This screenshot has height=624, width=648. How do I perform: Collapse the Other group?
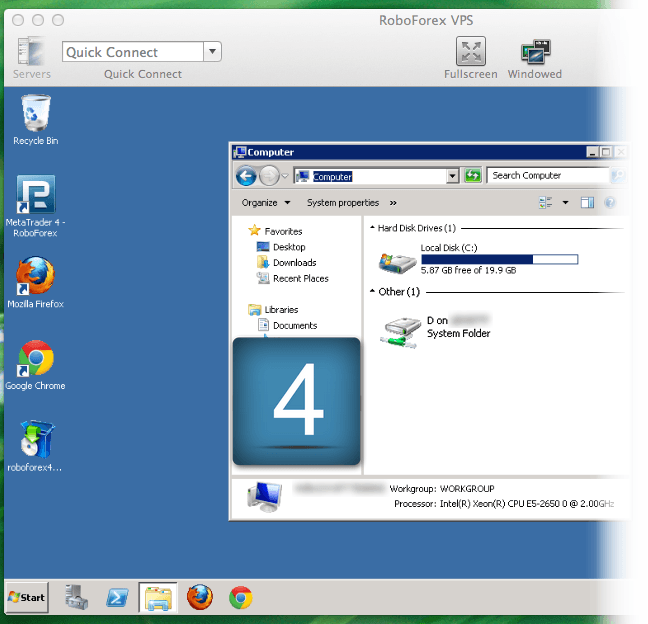click(373, 292)
